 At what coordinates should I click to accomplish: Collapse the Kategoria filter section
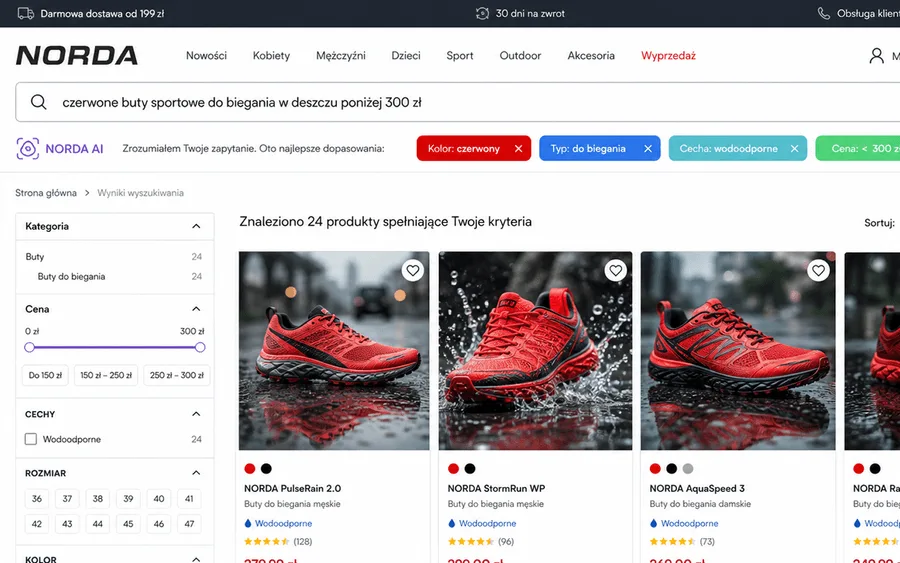tap(196, 226)
